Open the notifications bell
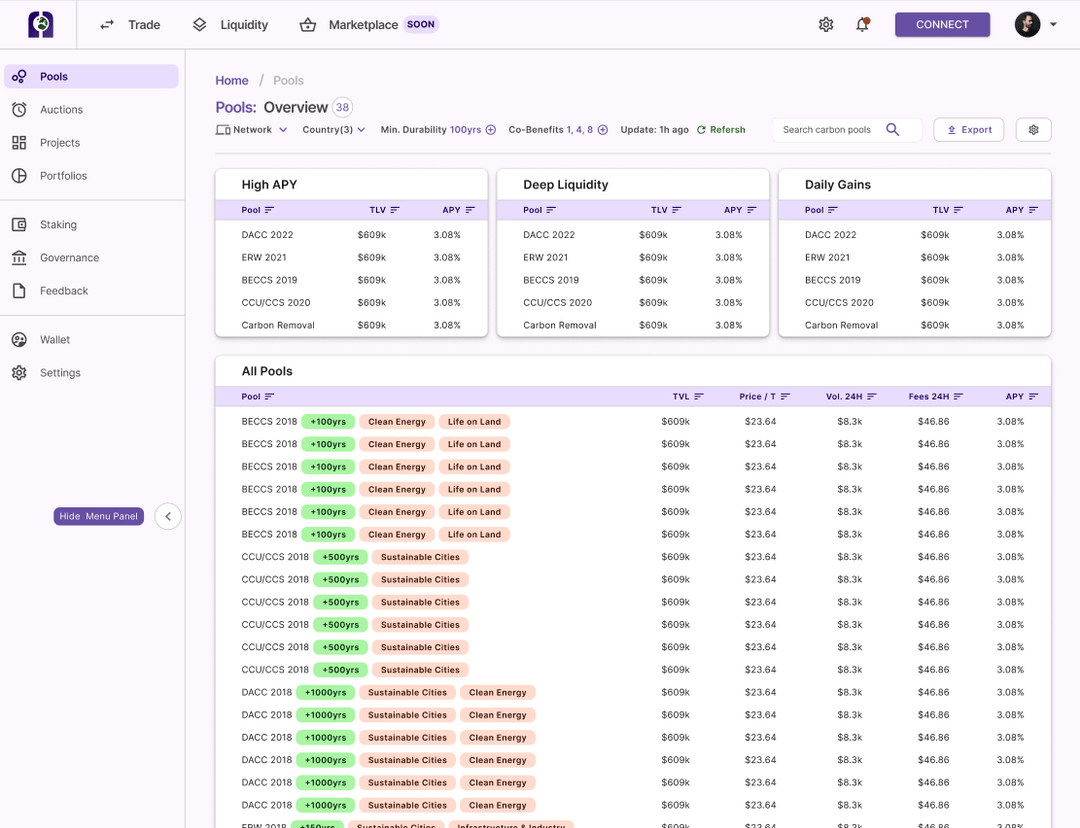Viewport: 1080px width, 828px height. point(862,25)
